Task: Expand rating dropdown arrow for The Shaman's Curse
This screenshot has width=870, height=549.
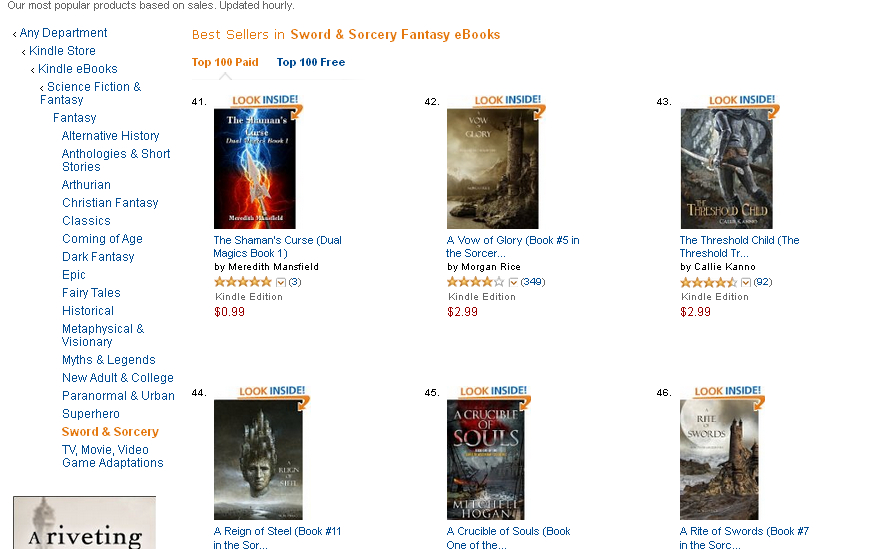Action: coord(281,283)
